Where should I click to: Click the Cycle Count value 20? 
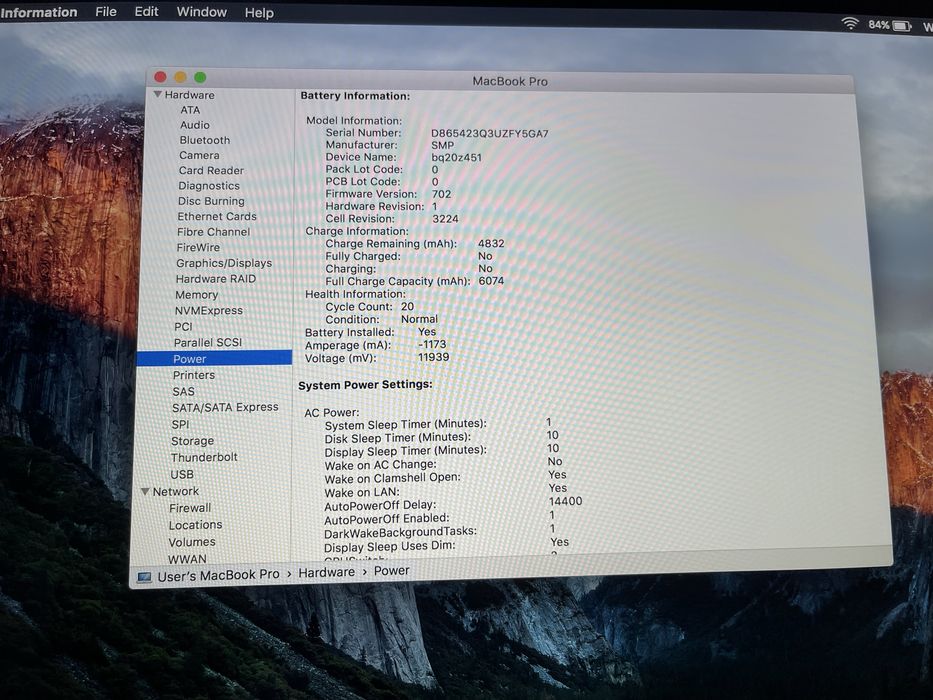(407, 307)
